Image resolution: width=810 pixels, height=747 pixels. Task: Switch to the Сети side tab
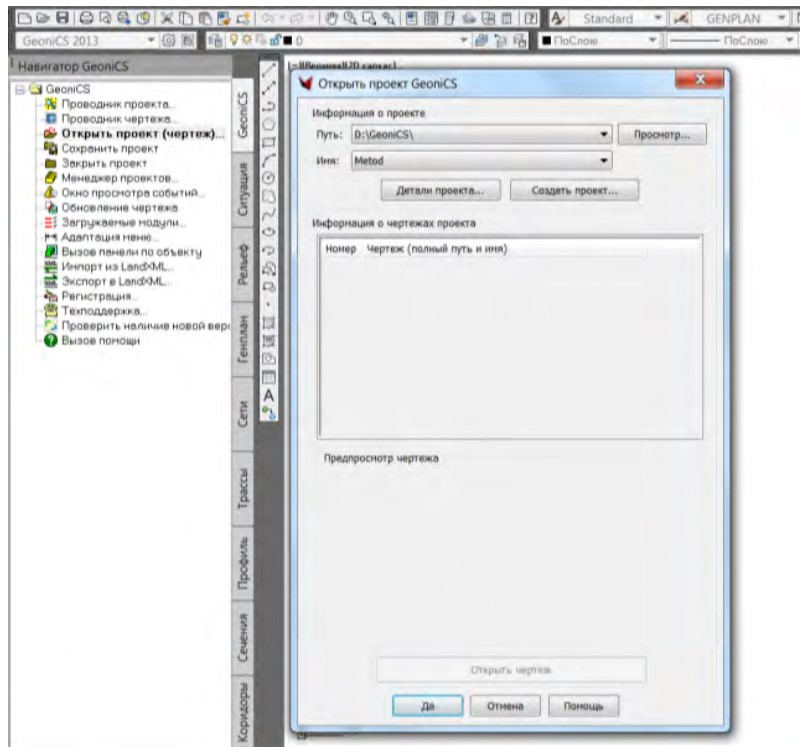pyautogui.click(x=243, y=414)
